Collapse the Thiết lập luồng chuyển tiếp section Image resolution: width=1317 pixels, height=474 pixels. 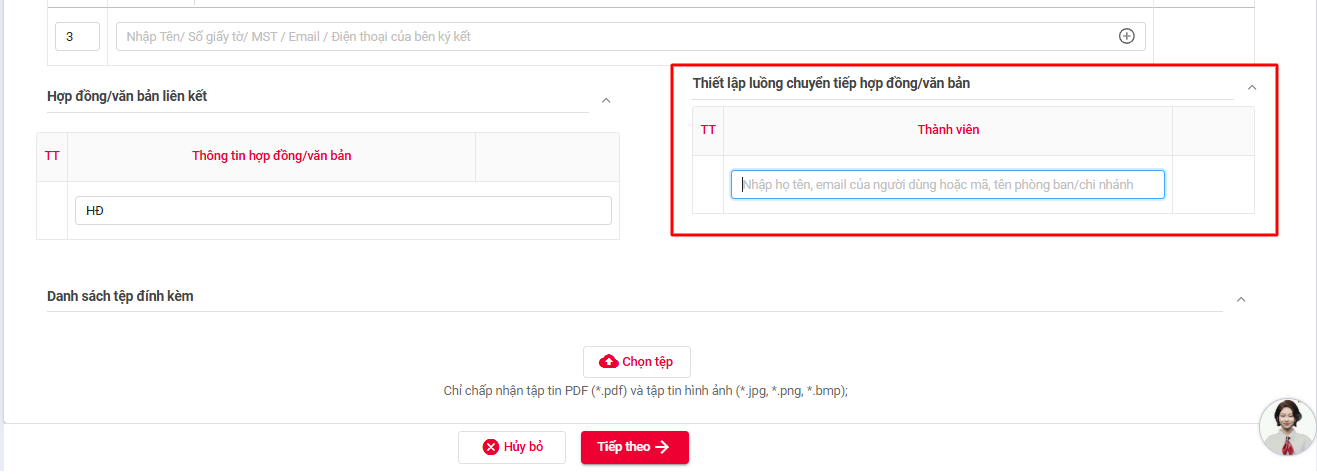[x=1252, y=87]
